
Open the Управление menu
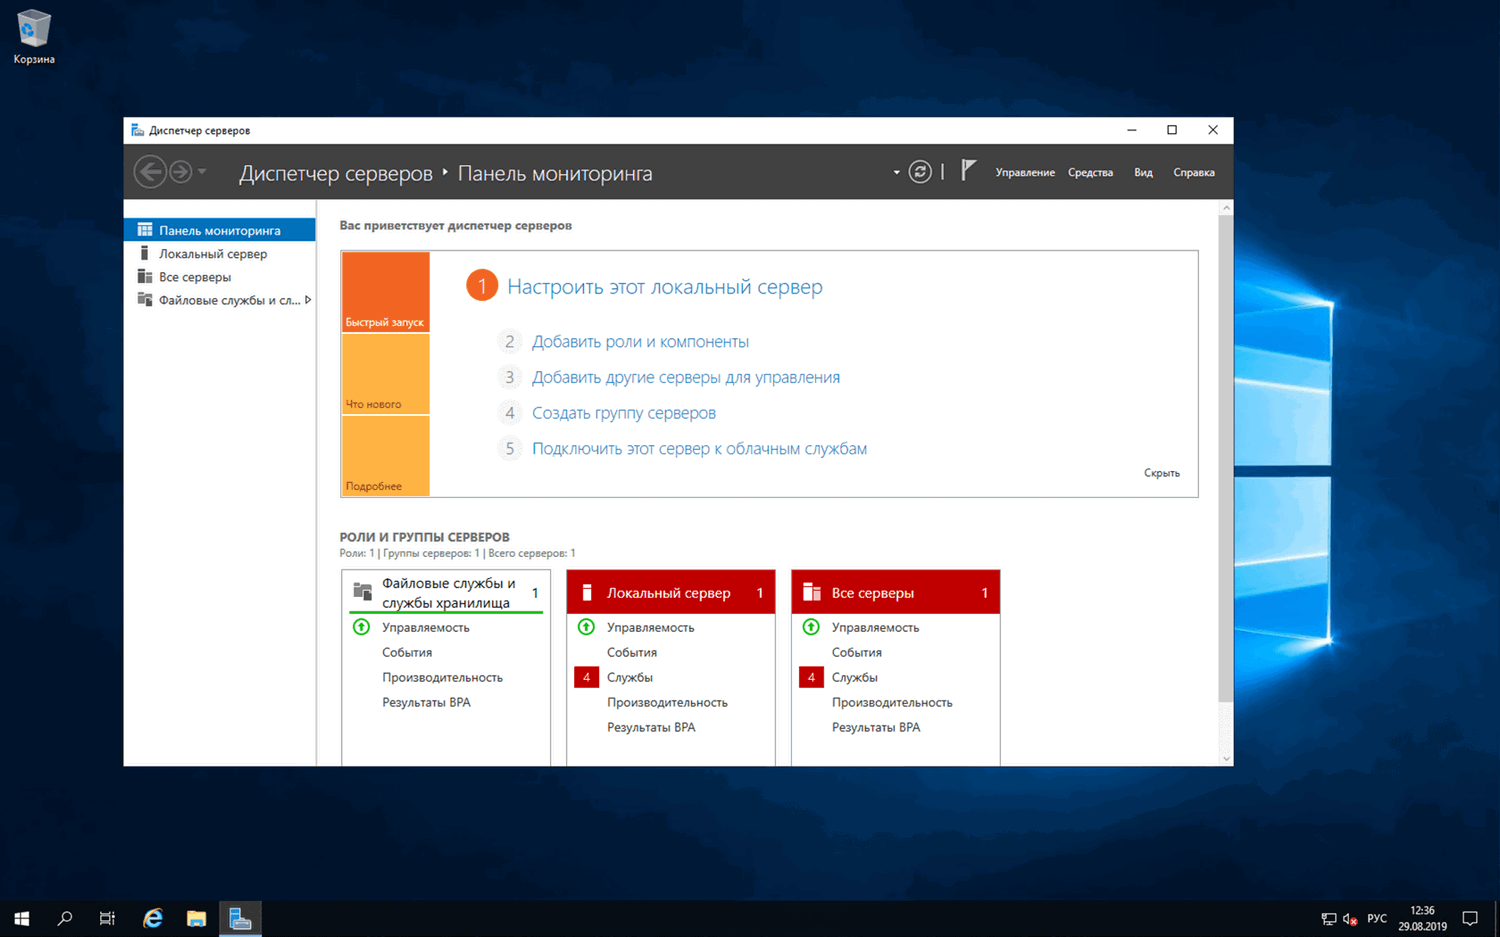[1025, 172]
